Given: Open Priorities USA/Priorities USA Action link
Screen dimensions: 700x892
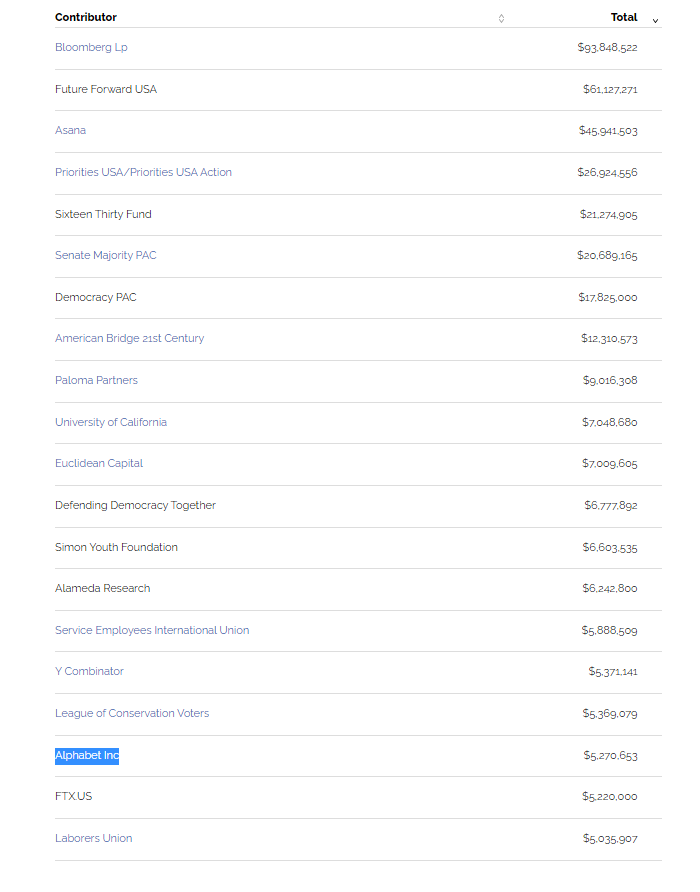Looking at the screenshot, I should pos(143,172).
